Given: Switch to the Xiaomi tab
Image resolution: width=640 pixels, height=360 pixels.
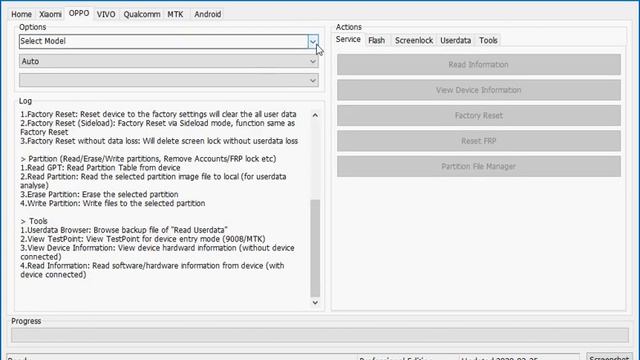Looking at the screenshot, I should pos(50,14).
